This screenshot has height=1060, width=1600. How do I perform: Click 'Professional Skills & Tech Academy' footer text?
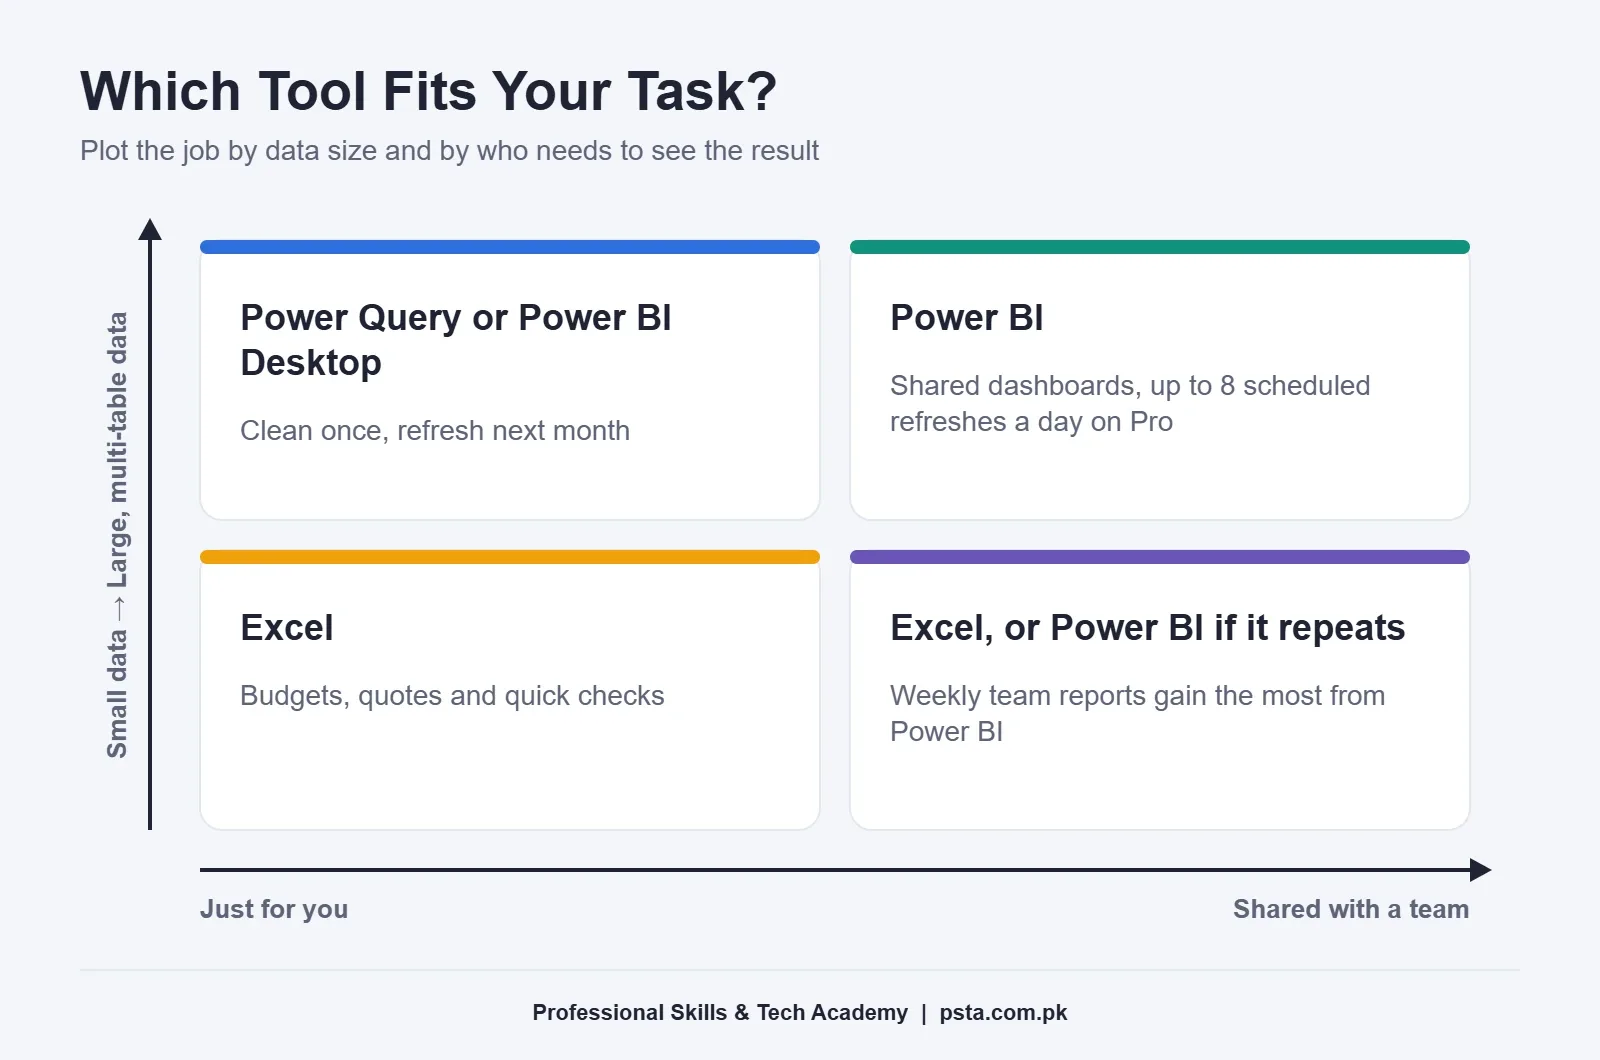[x=720, y=1013]
